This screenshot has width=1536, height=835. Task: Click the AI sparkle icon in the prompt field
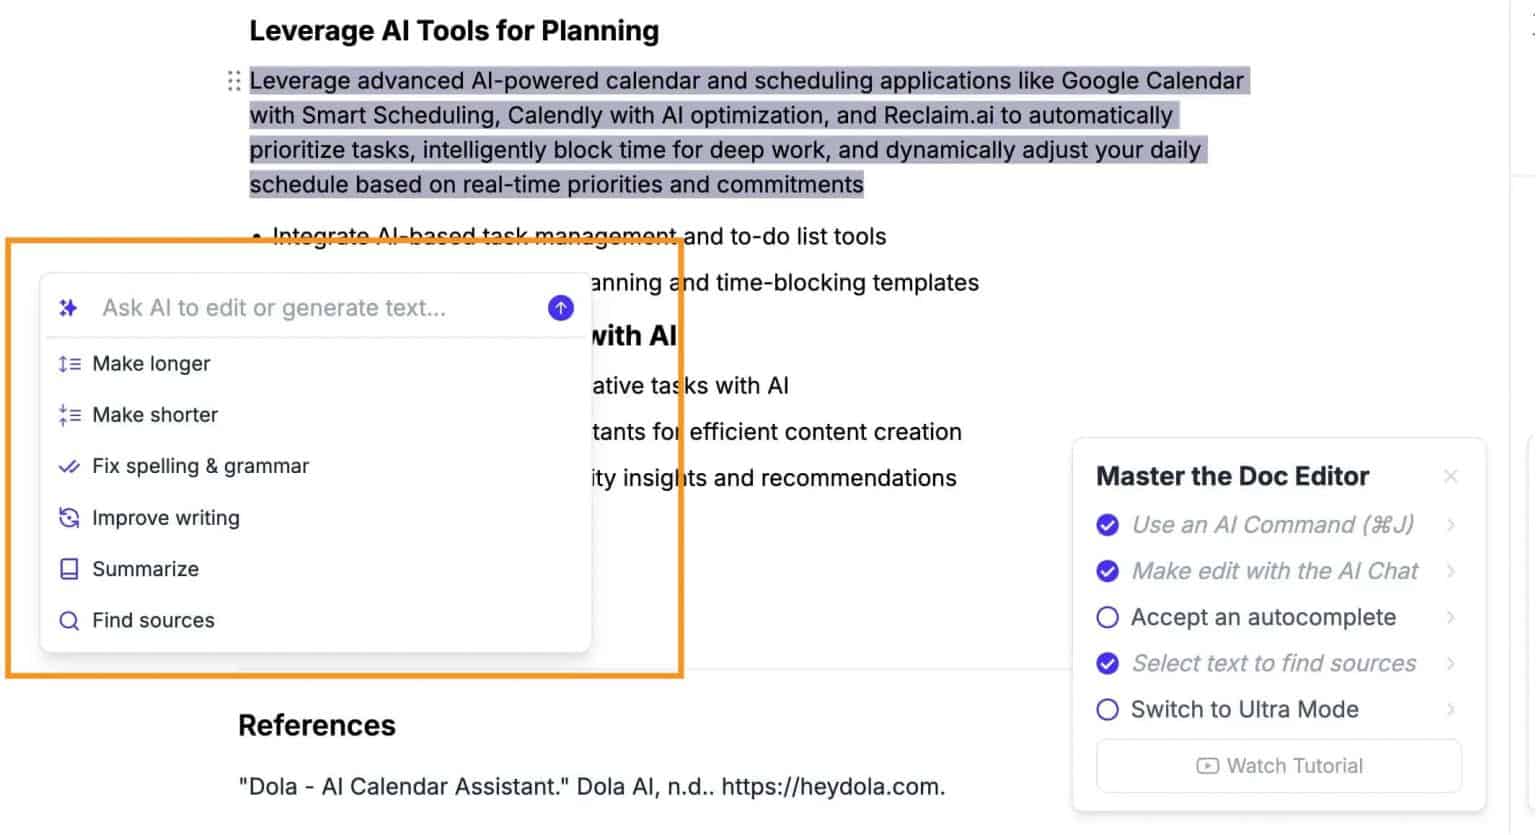(x=68, y=307)
